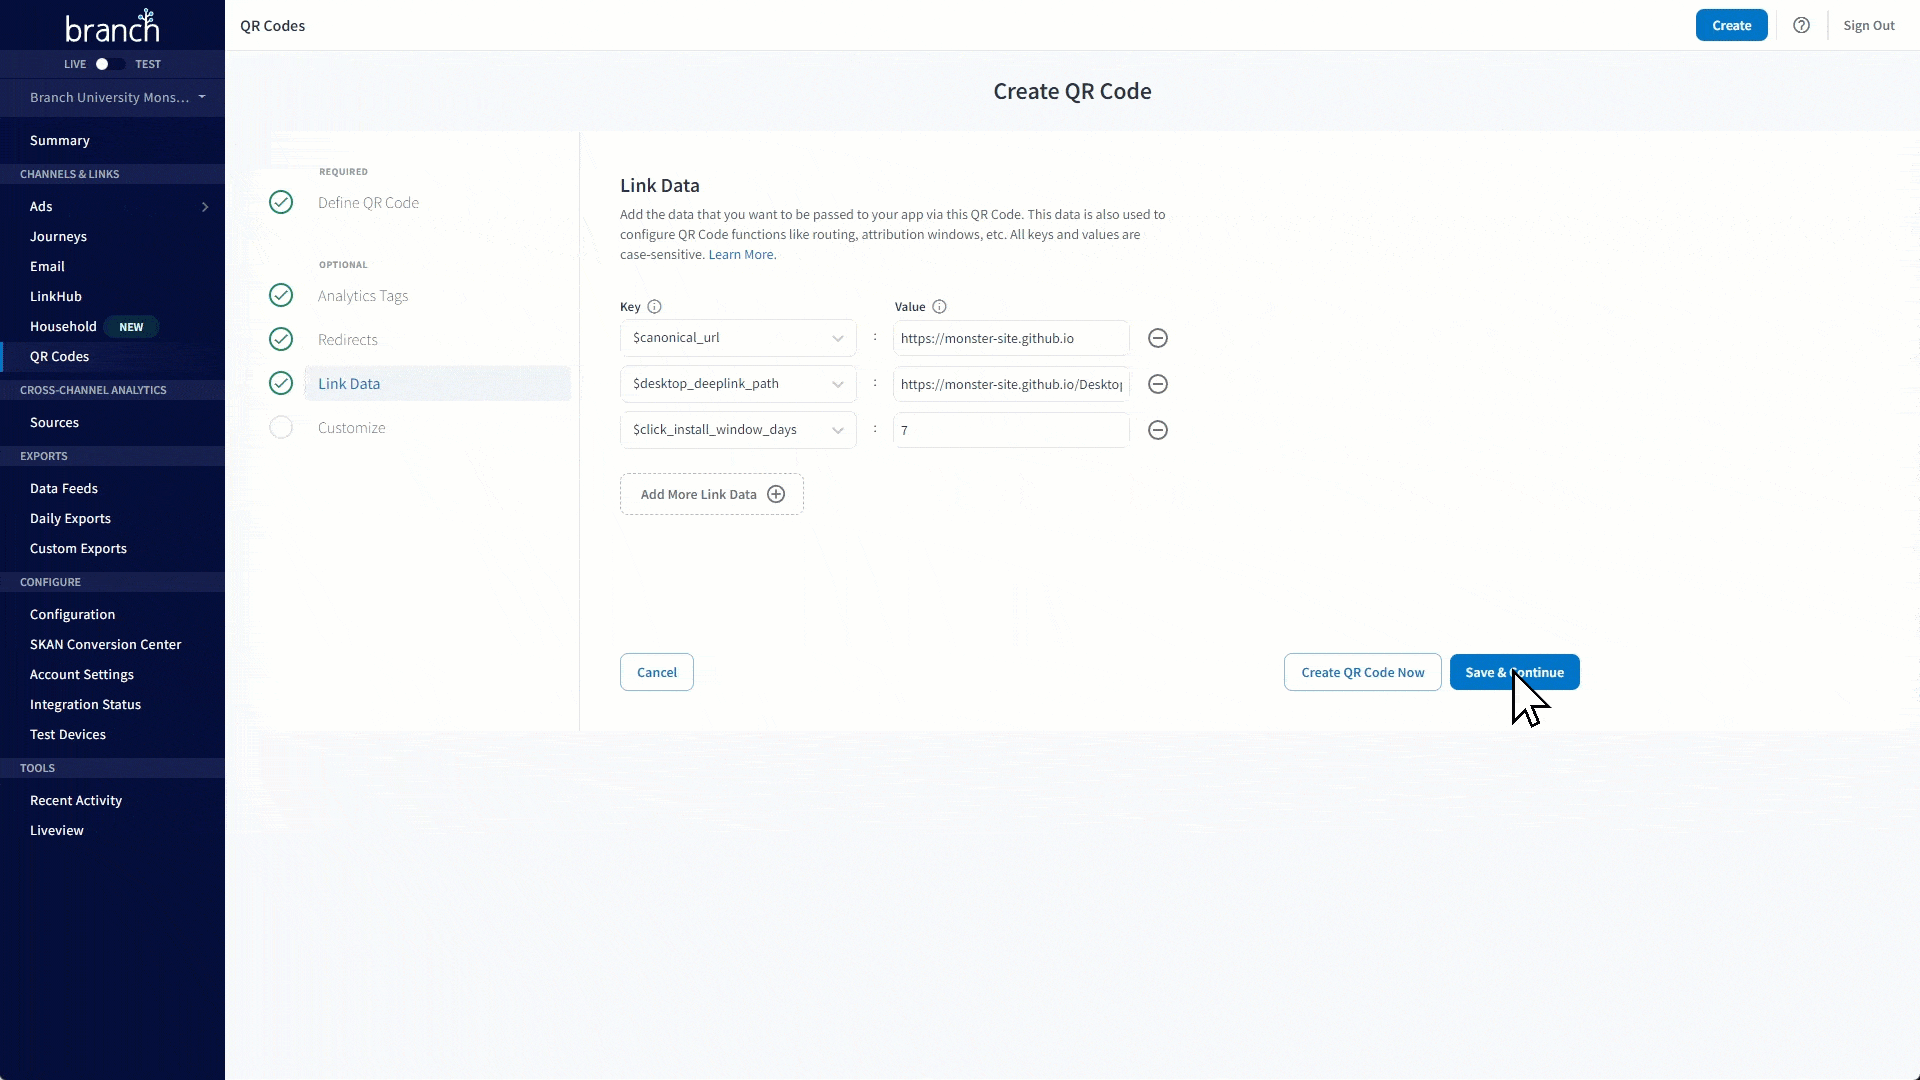Toggle the Redirects completed checkmark
Image resolution: width=1920 pixels, height=1080 pixels.
click(281, 340)
